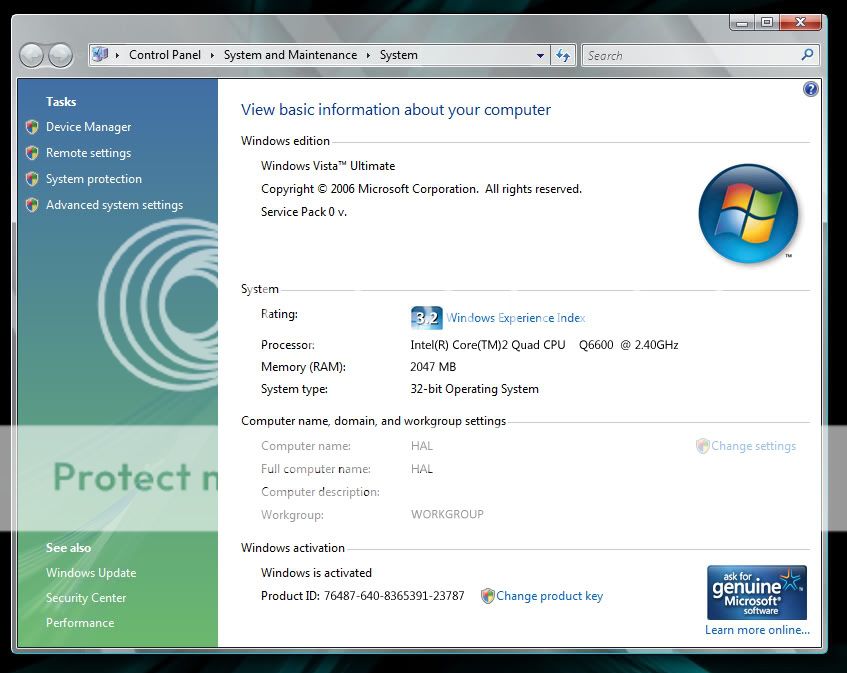Click the 32-bit Operating System text
847x673 pixels.
point(474,389)
